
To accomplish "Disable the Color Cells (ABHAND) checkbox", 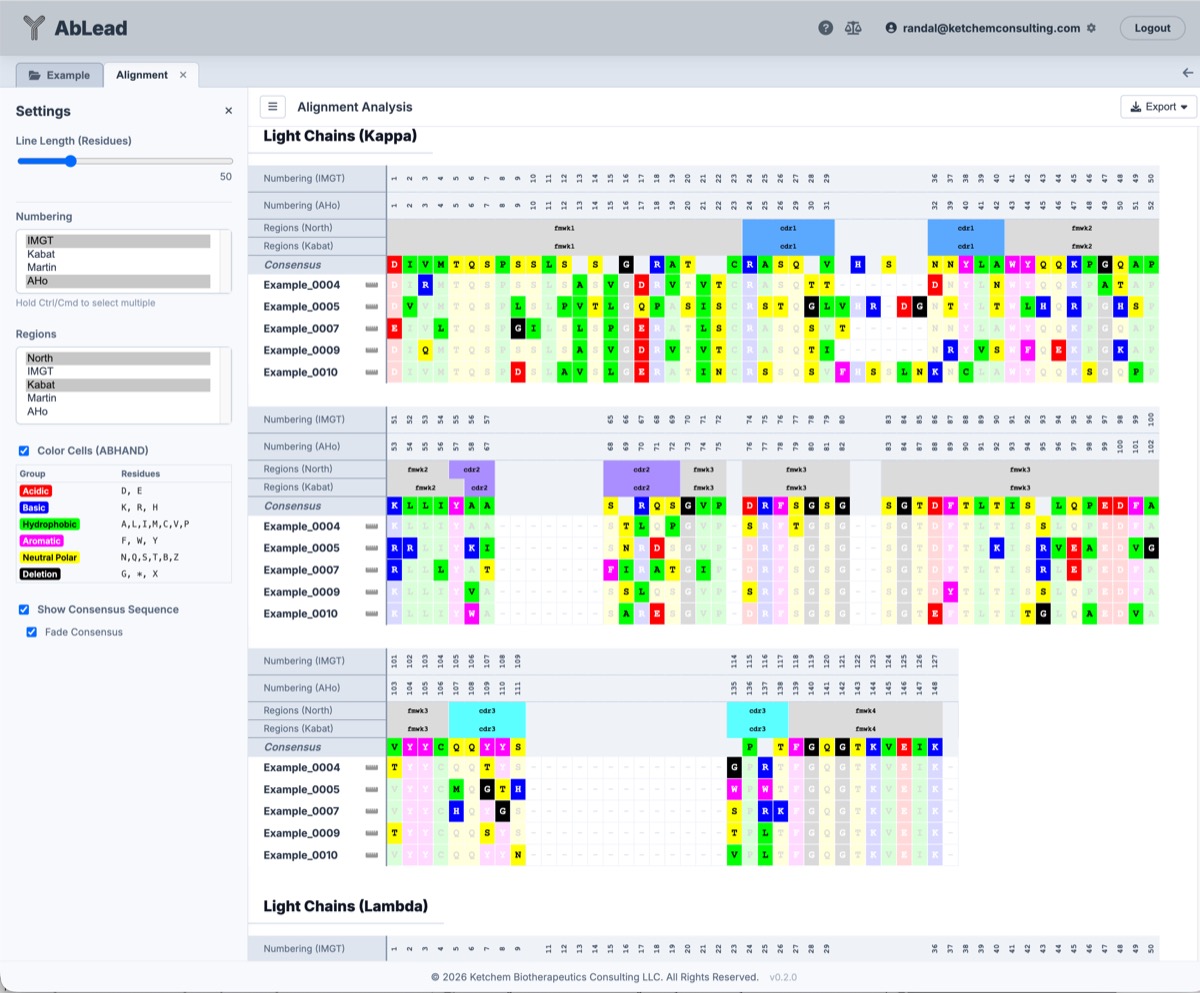I will [x=25, y=449].
